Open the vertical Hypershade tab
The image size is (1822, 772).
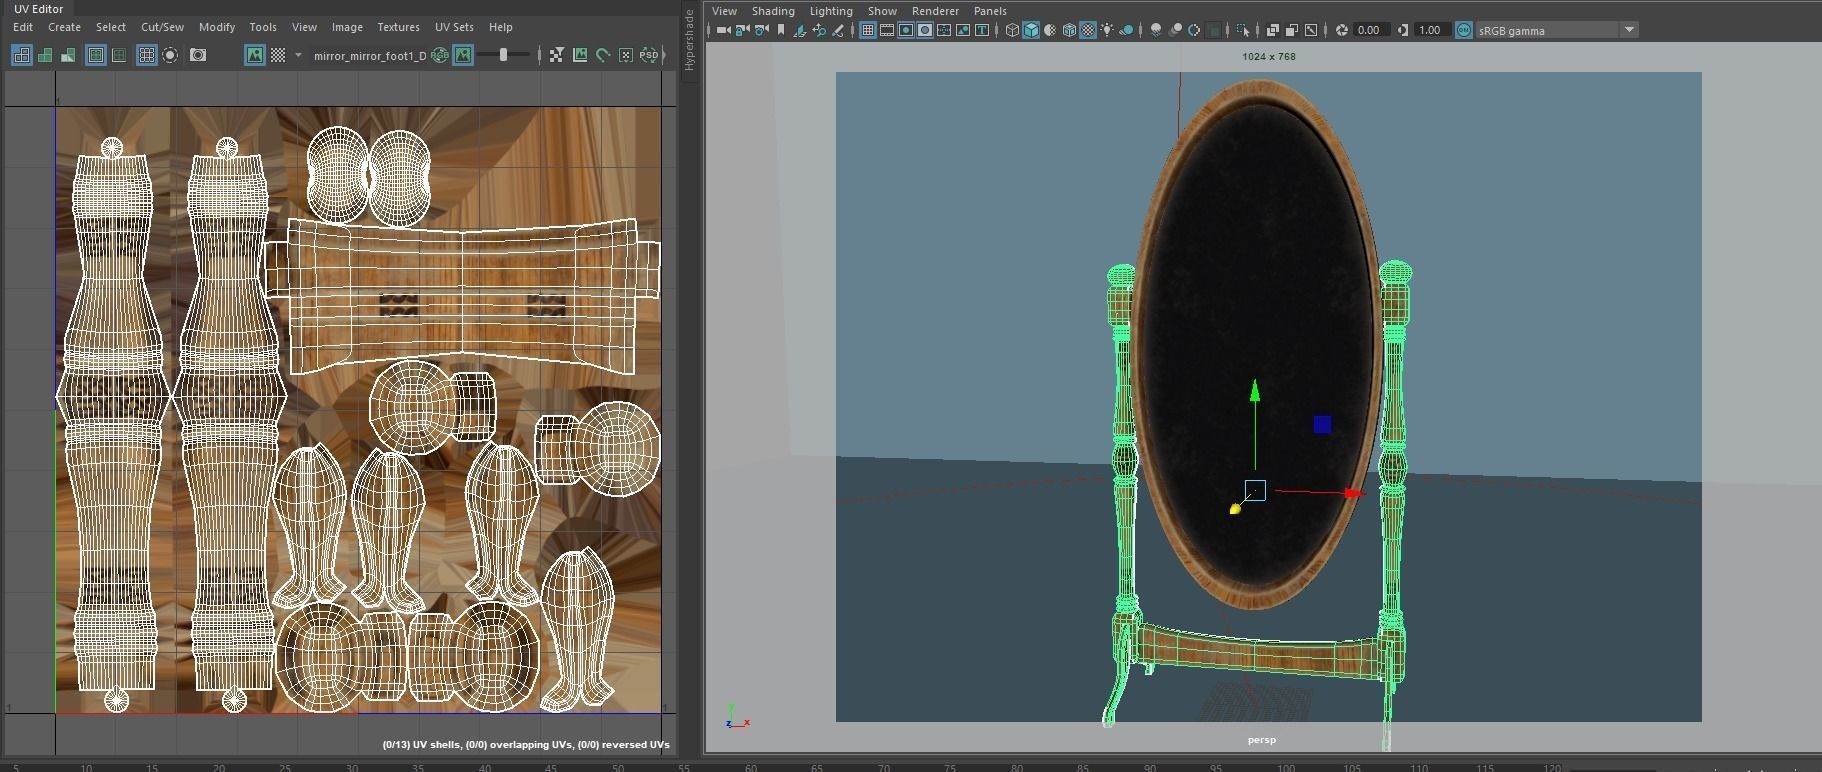click(689, 40)
